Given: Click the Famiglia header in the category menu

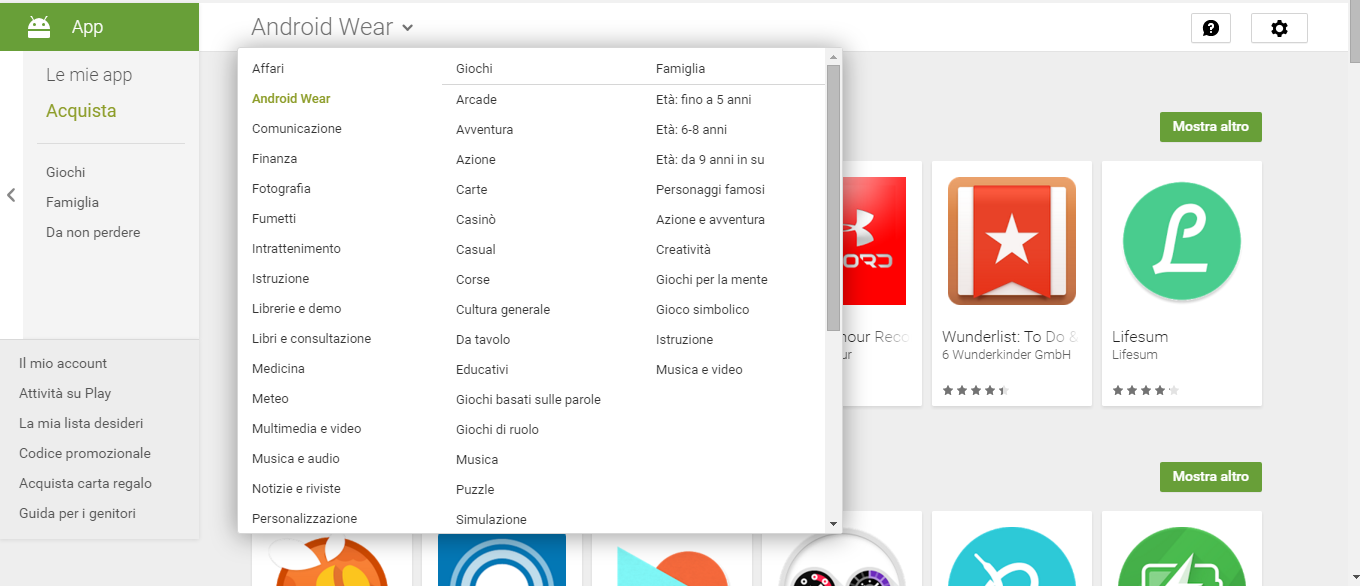Looking at the screenshot, I should pos(680,69).
